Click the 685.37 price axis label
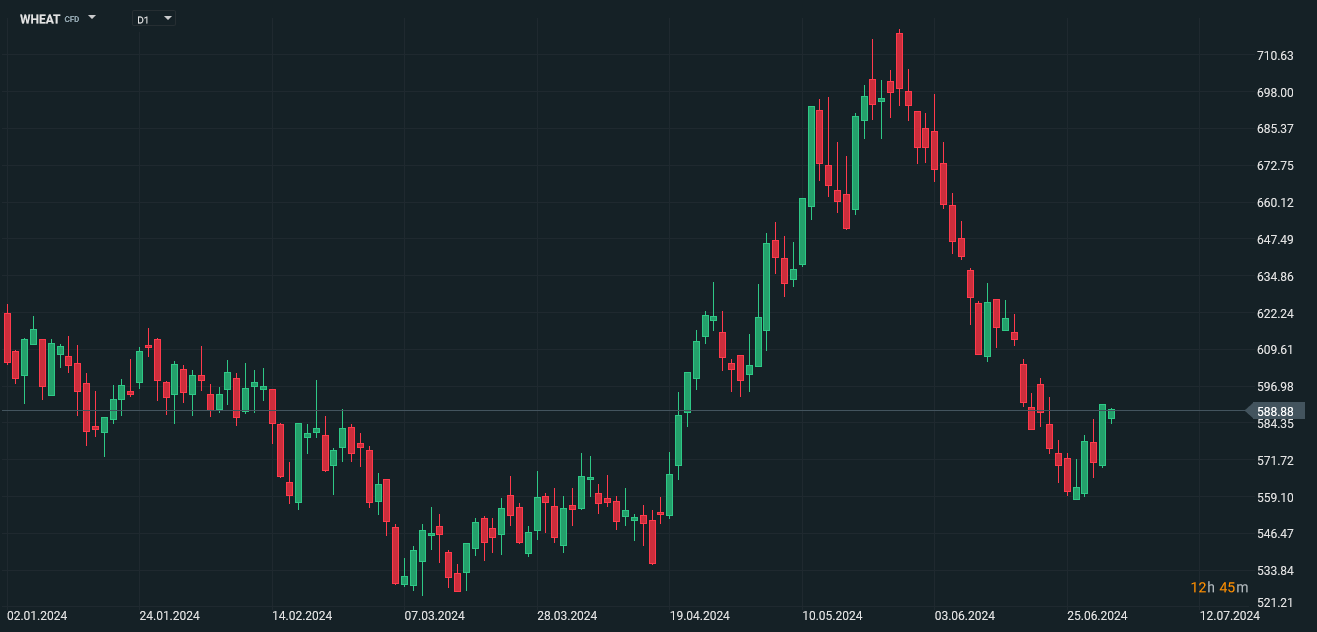 pos(1275,129)
